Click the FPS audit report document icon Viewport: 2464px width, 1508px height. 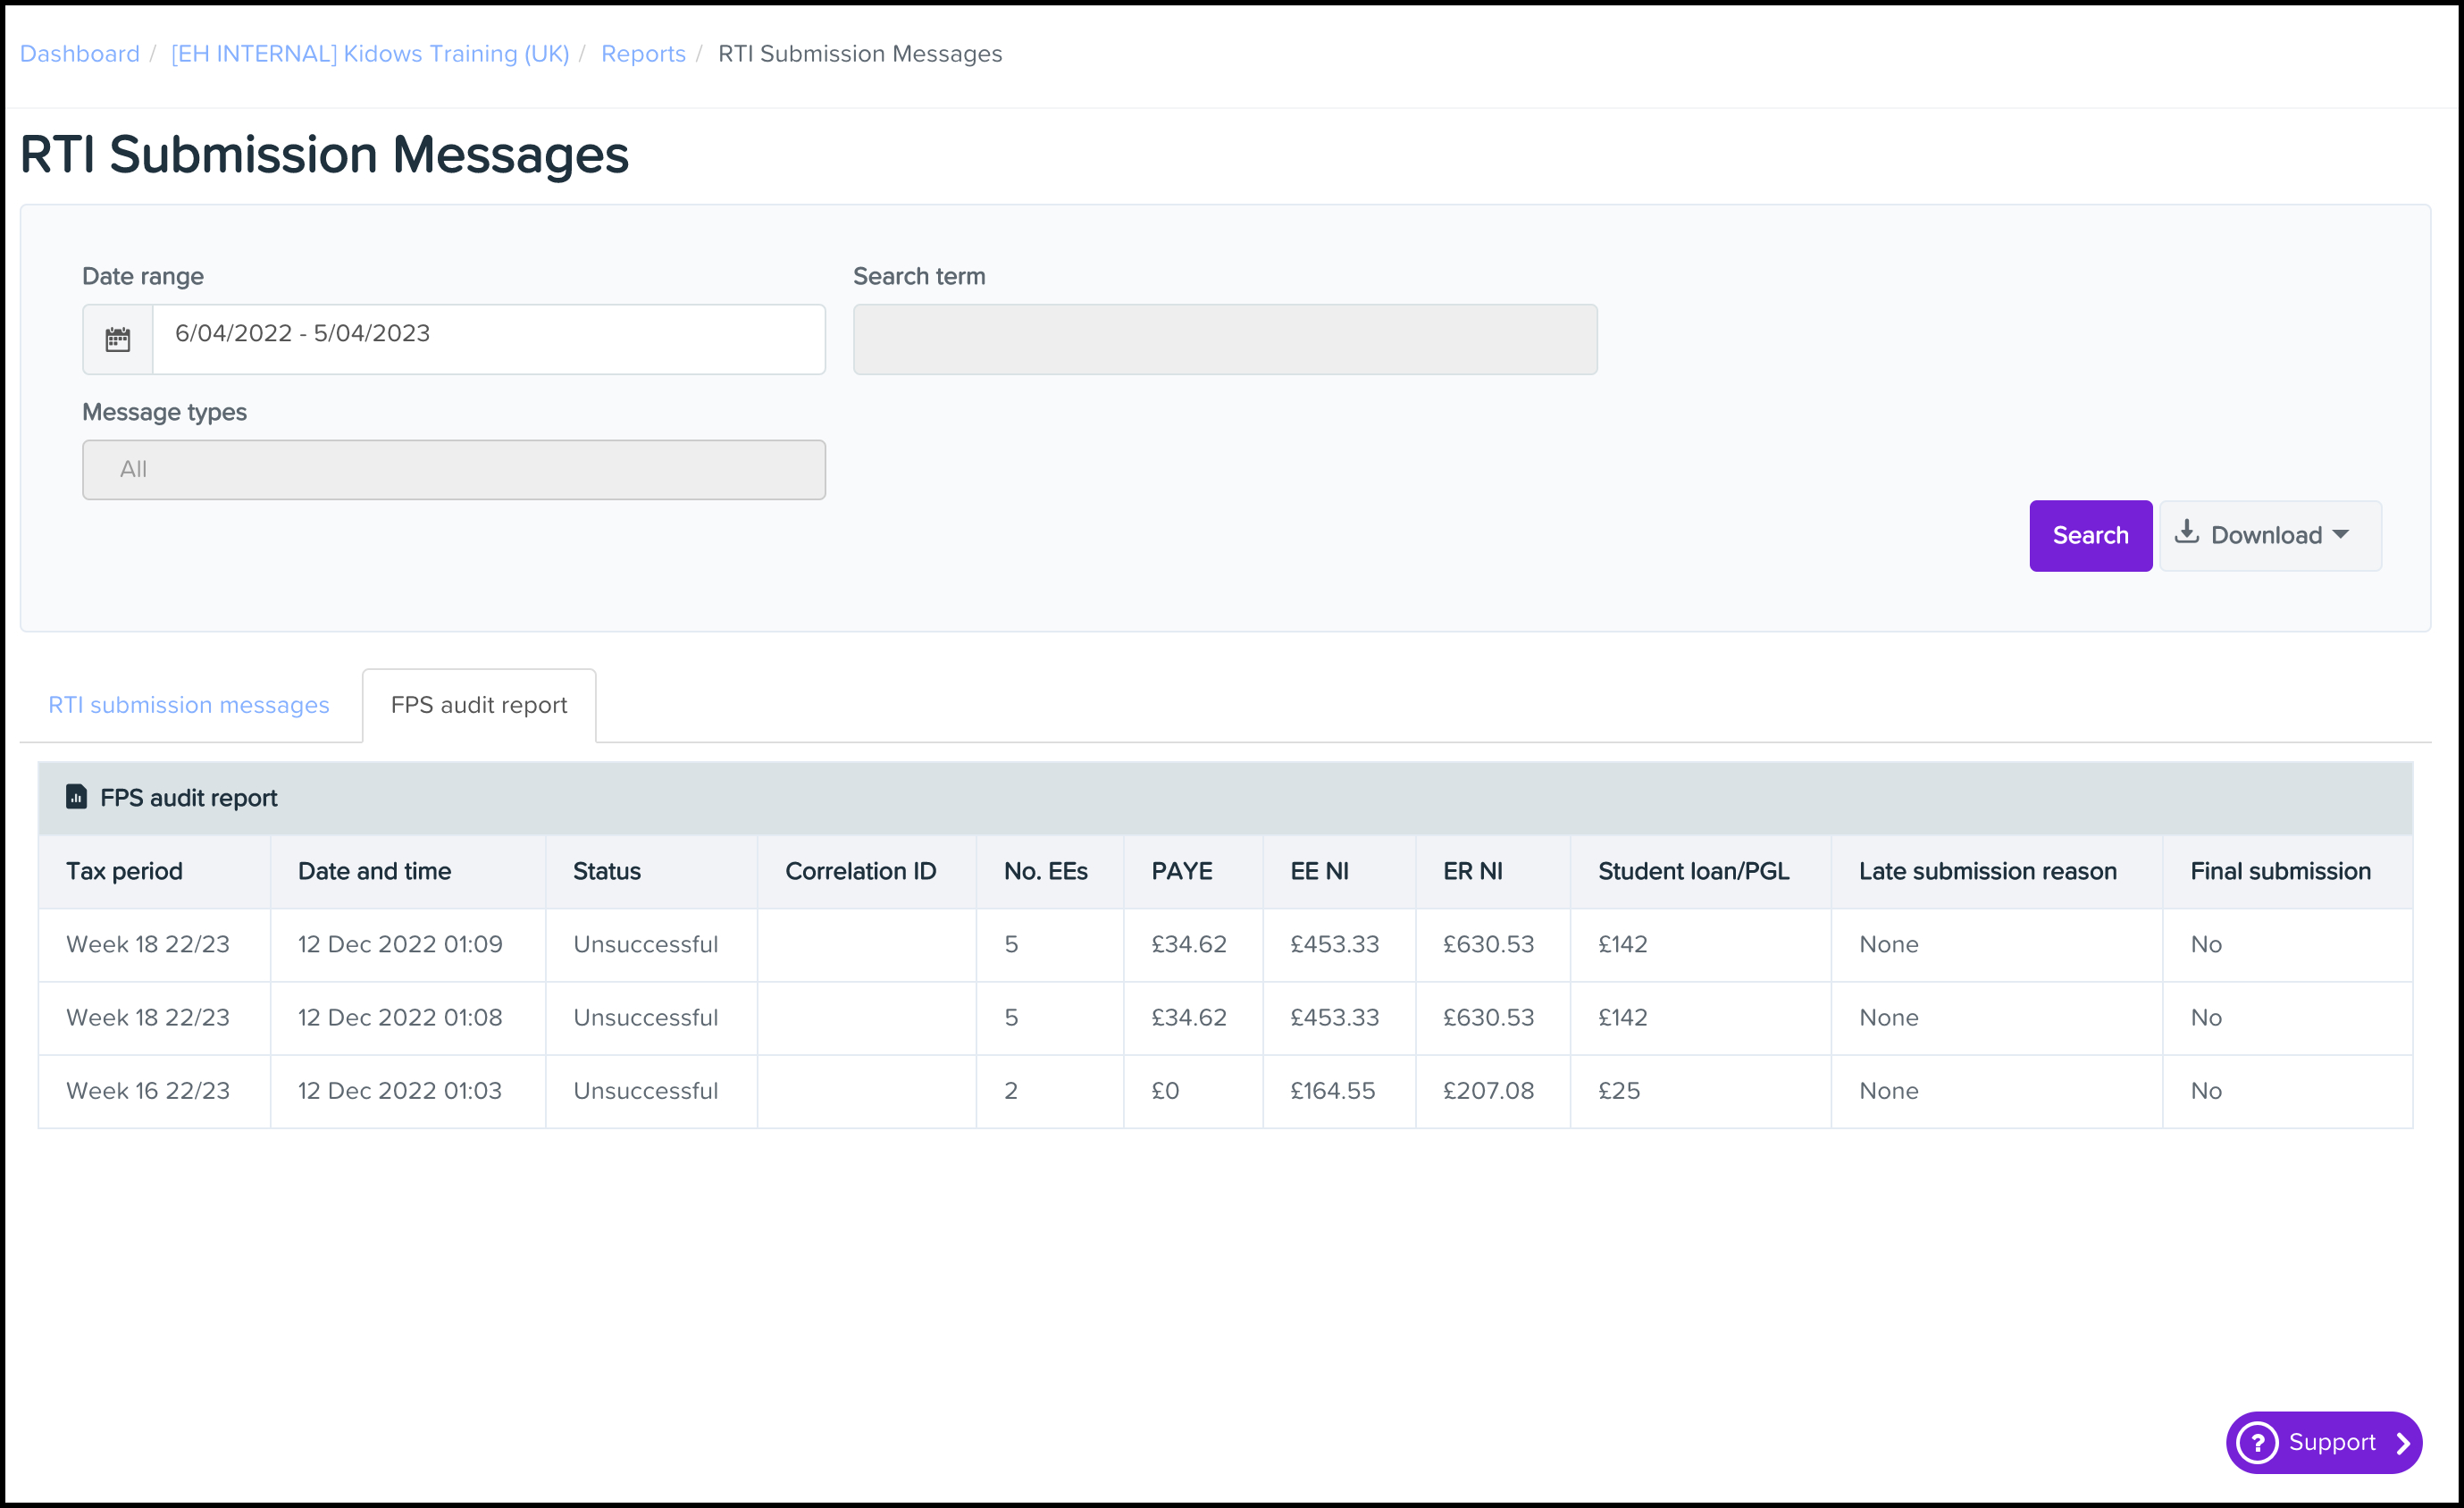click(76, 797)
